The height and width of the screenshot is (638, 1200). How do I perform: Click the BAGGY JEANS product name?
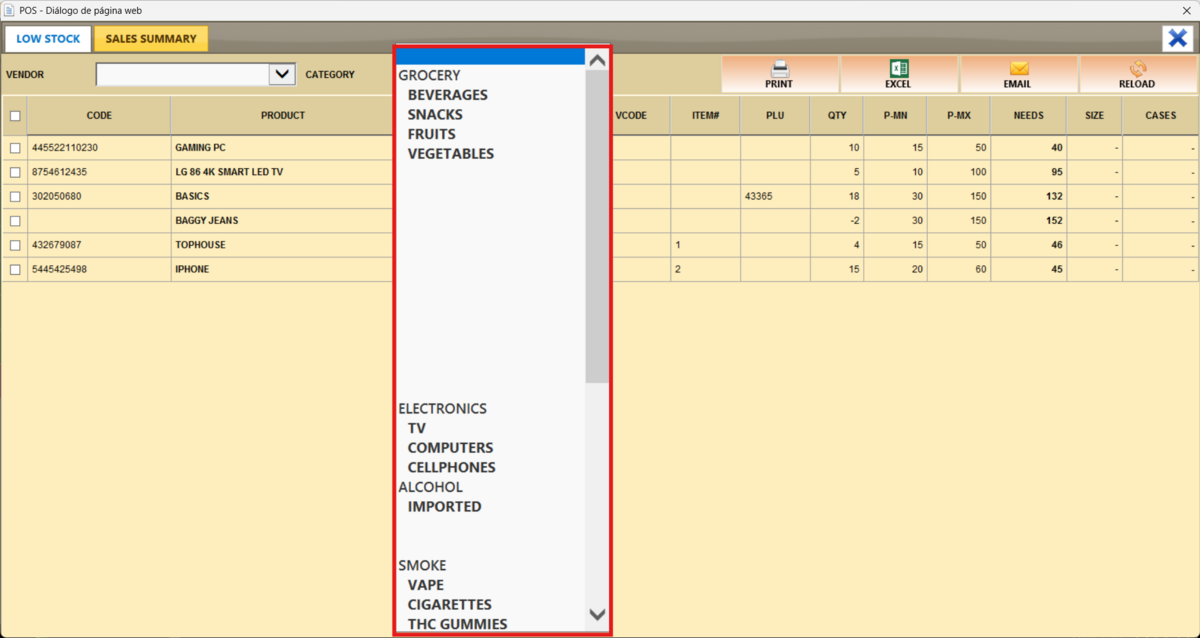pos(206,221)
